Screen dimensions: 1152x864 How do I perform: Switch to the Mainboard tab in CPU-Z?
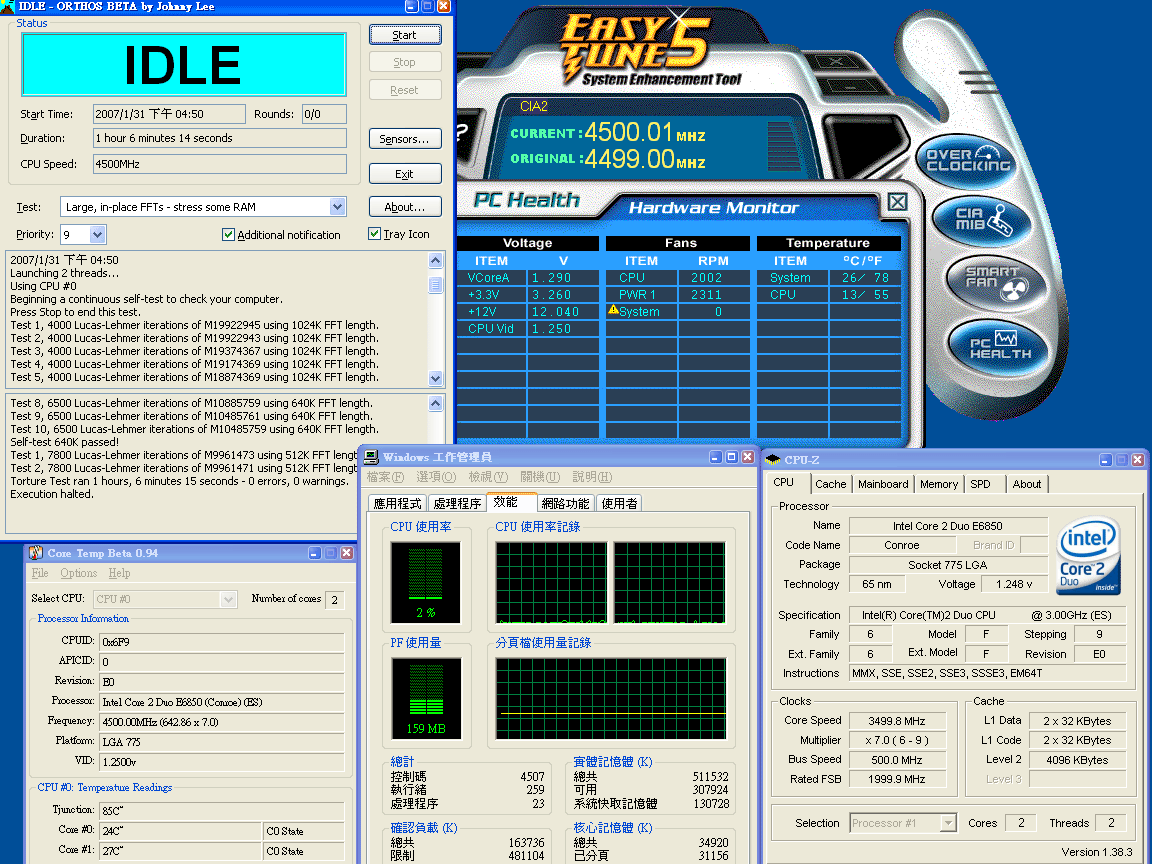click(882, 484)
